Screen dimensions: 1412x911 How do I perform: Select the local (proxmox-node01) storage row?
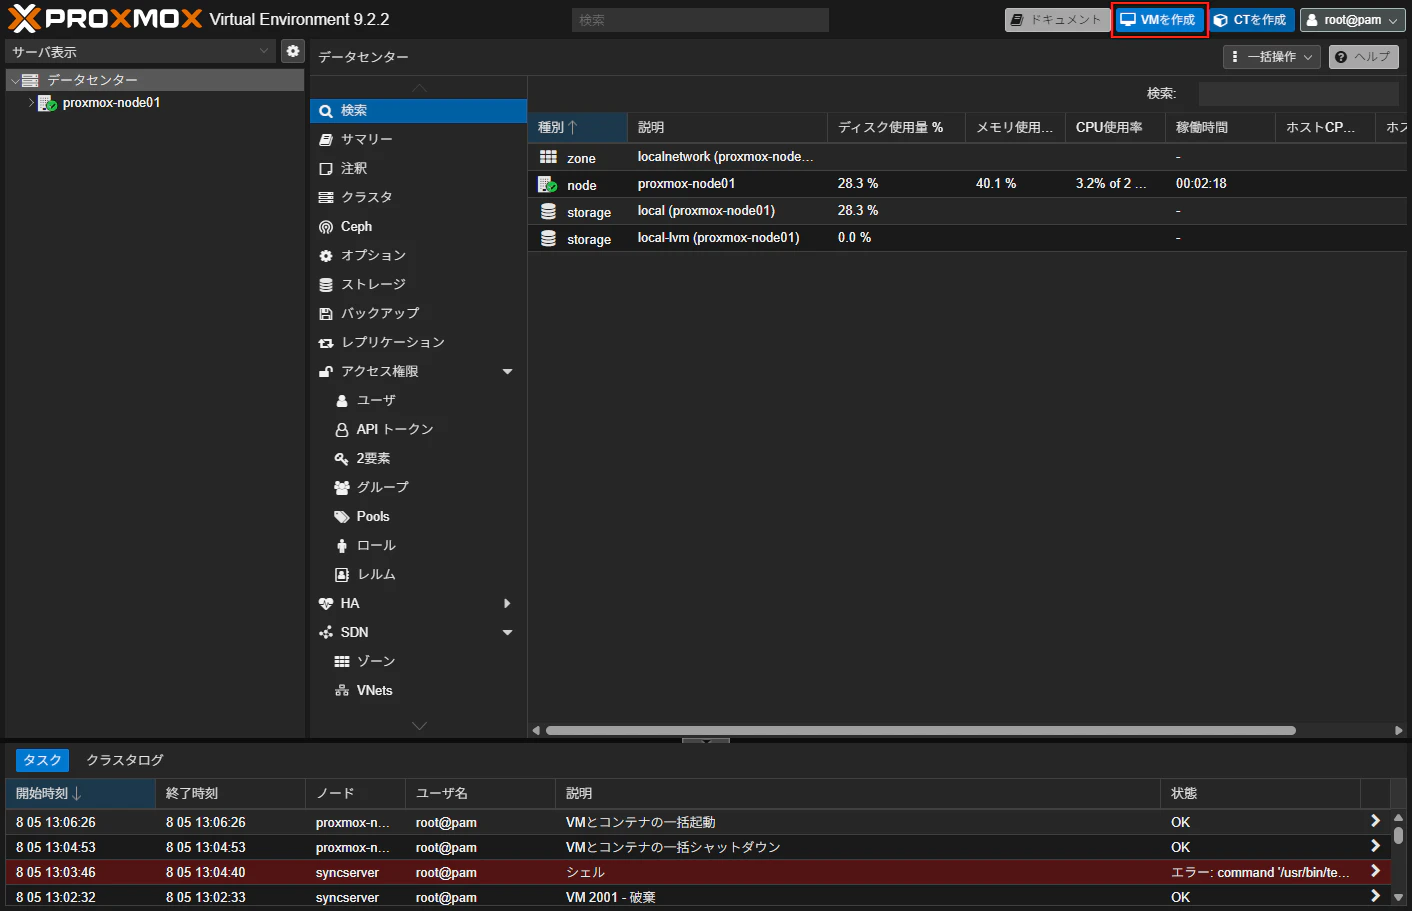[x=967, y=211]
